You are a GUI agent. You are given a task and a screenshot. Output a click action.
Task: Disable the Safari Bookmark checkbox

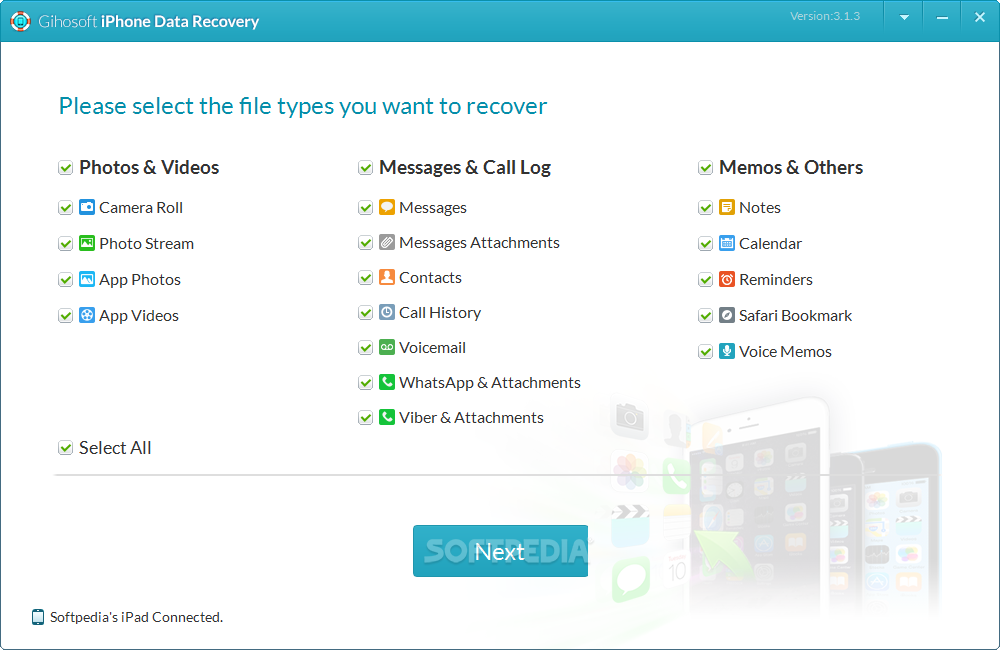tap(705, 316)
